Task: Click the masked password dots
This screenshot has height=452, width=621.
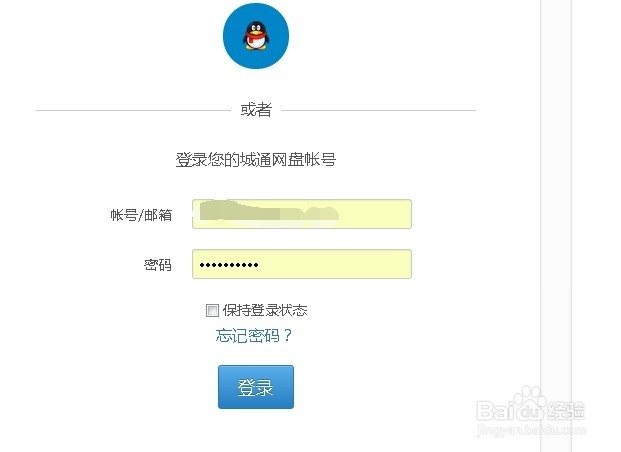Action: 229,265
